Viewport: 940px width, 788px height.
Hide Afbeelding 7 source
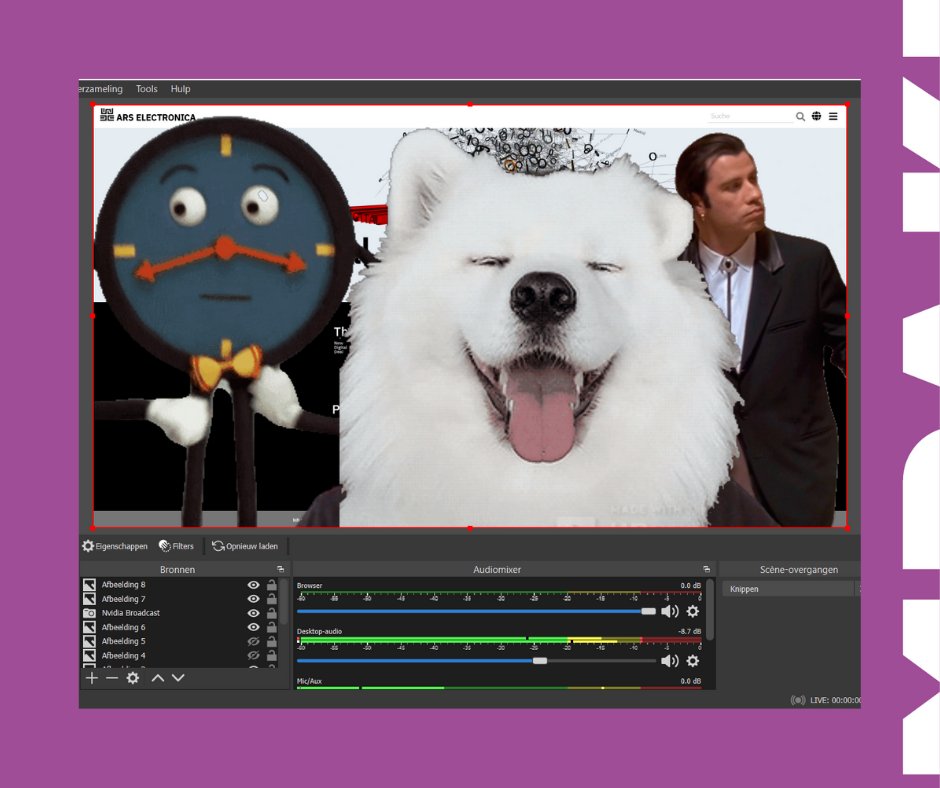pyautogui.click(x=254, y=598)
